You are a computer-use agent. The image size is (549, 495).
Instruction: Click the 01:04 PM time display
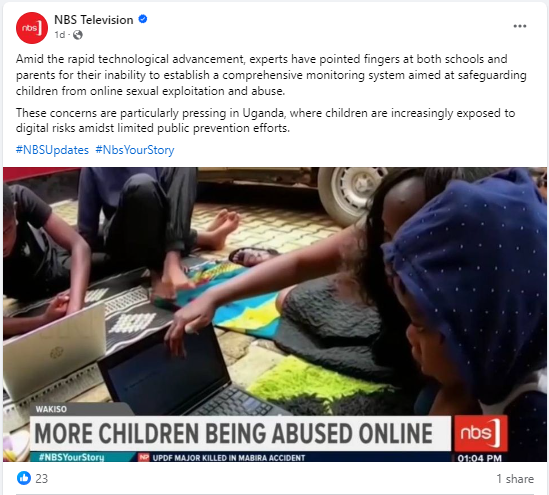coord(479,458)
